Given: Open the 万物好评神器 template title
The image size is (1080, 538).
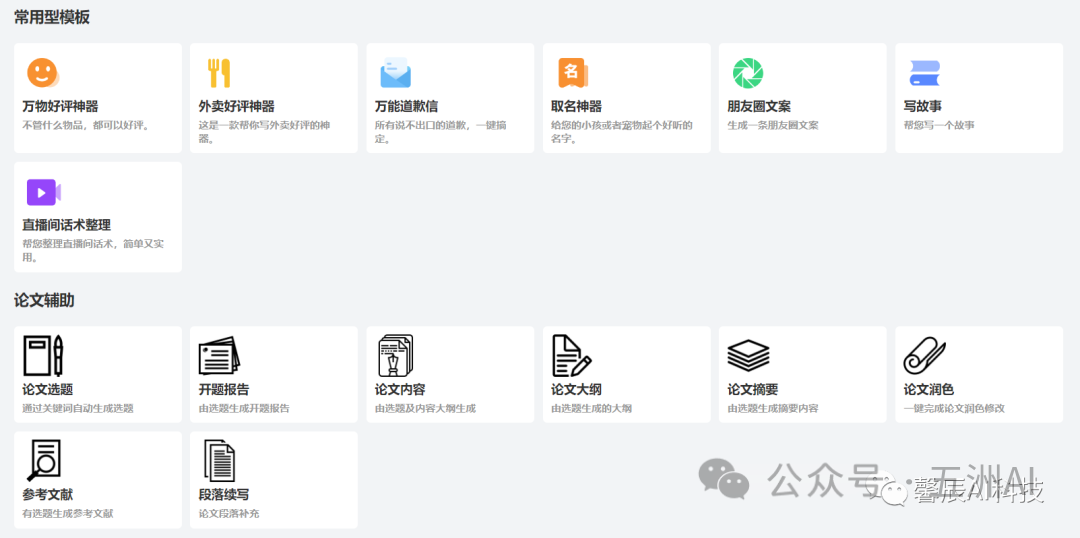Looking at the screenshot, I should click(60, 106).
